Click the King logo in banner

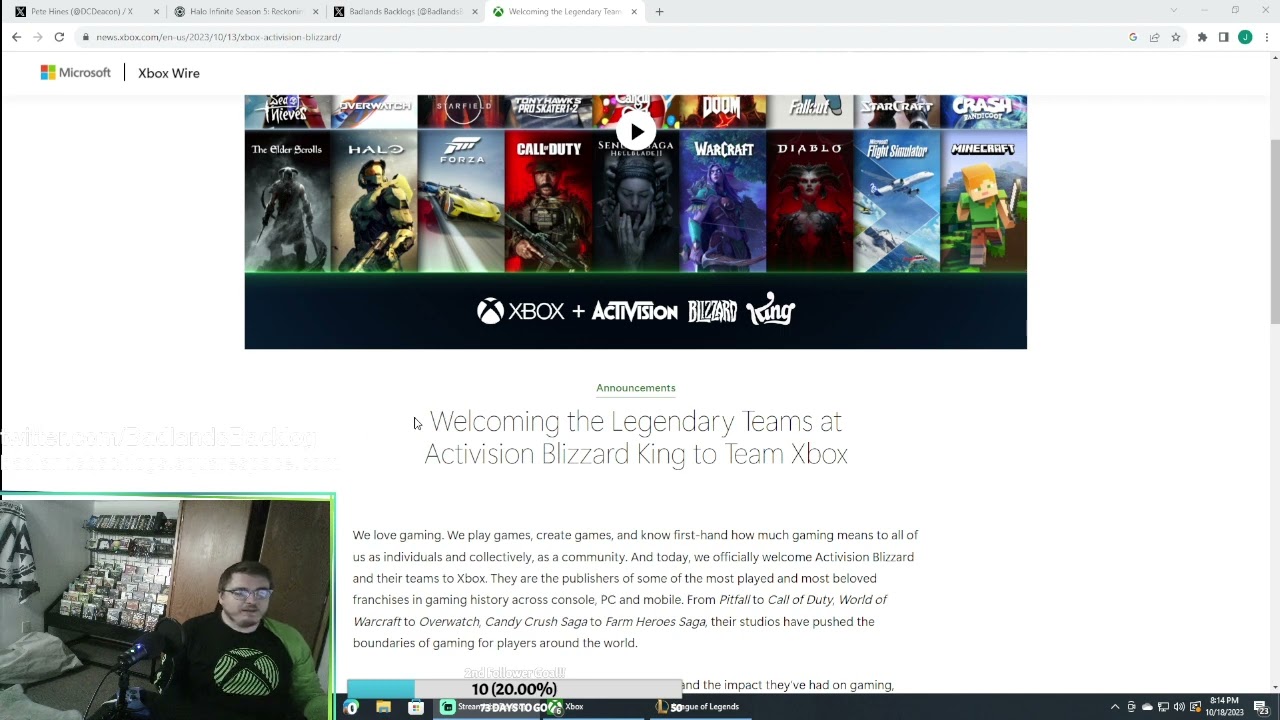[x=770, y=309]
